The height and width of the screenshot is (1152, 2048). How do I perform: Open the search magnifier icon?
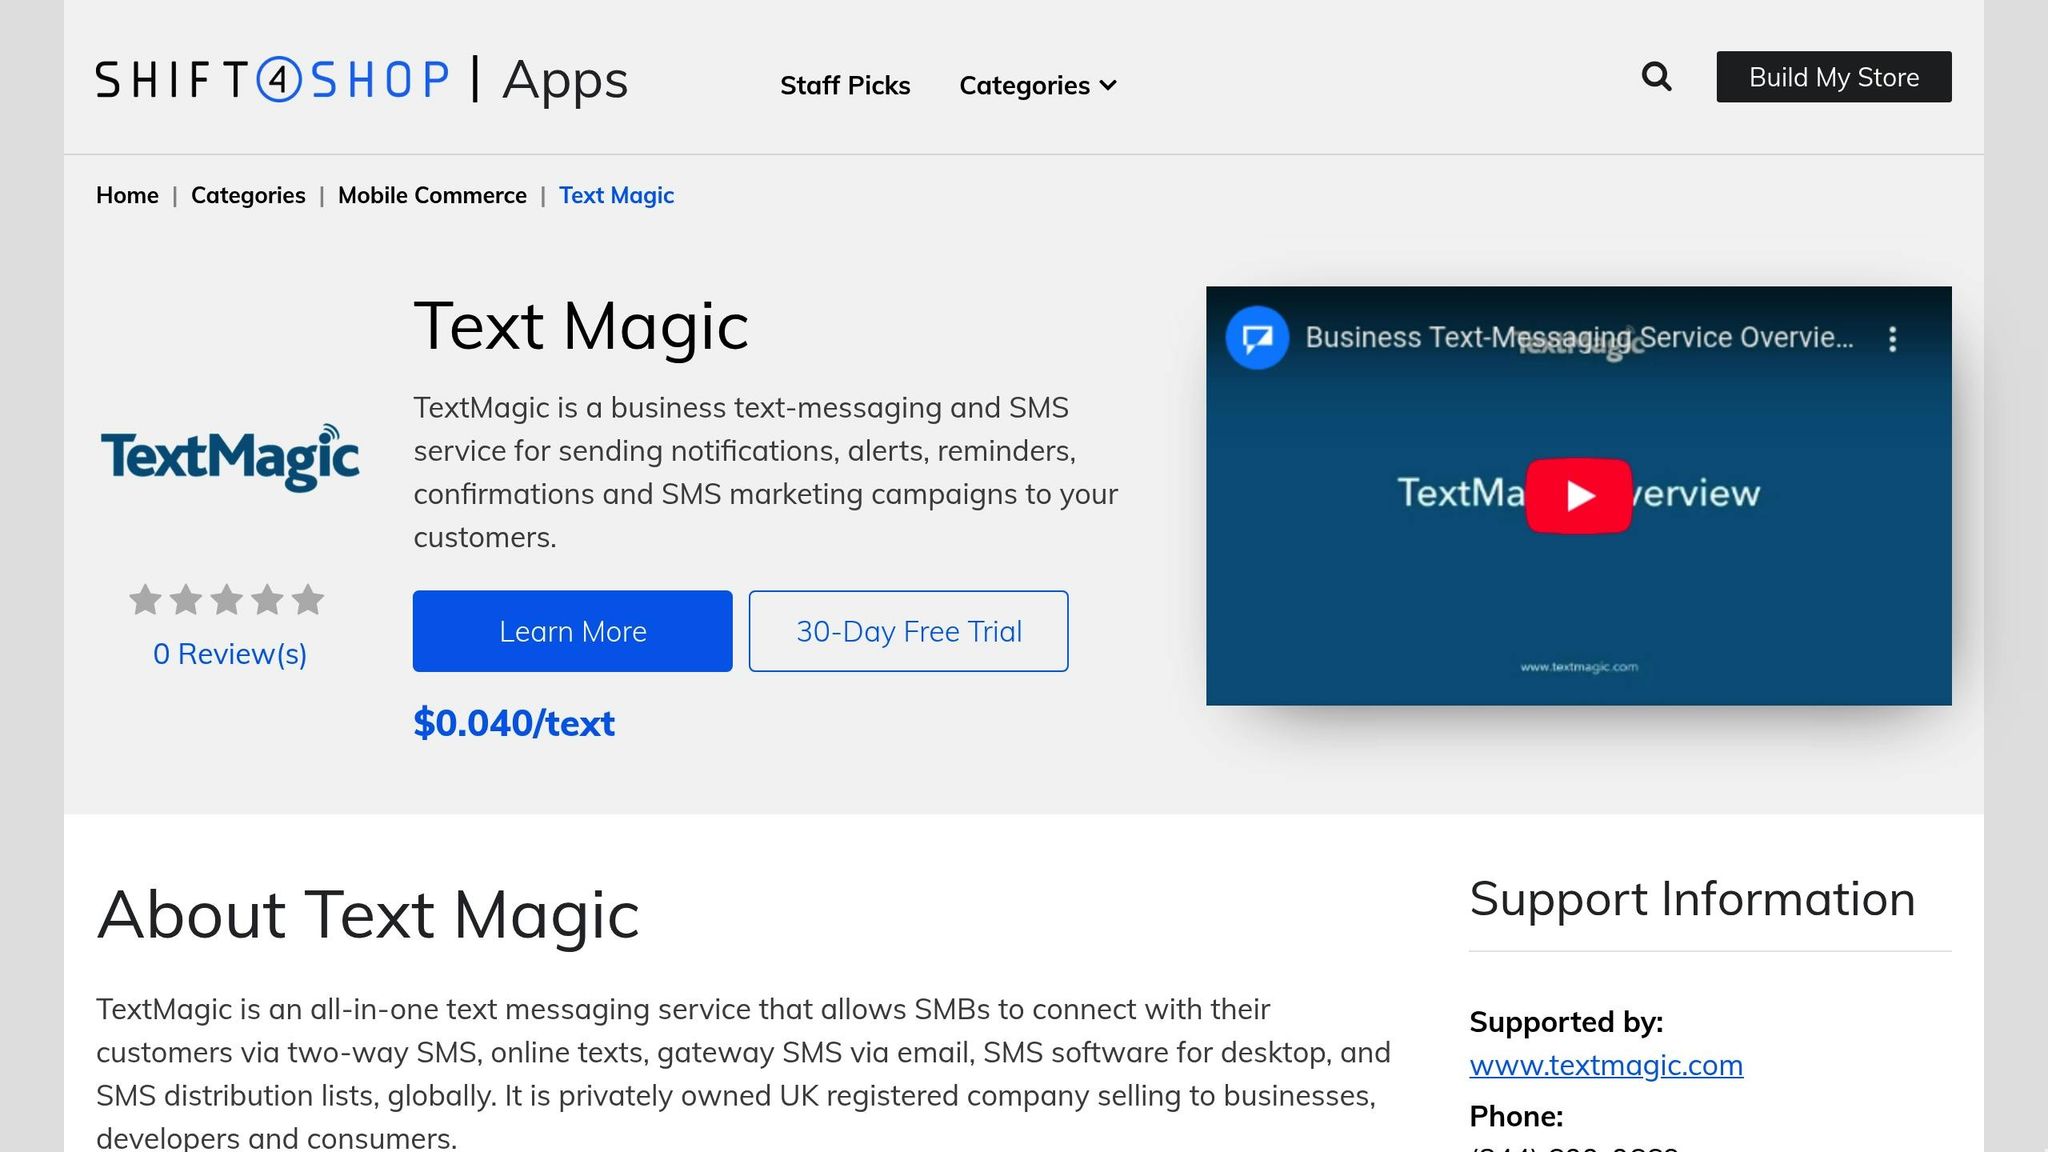(1656, 76)
